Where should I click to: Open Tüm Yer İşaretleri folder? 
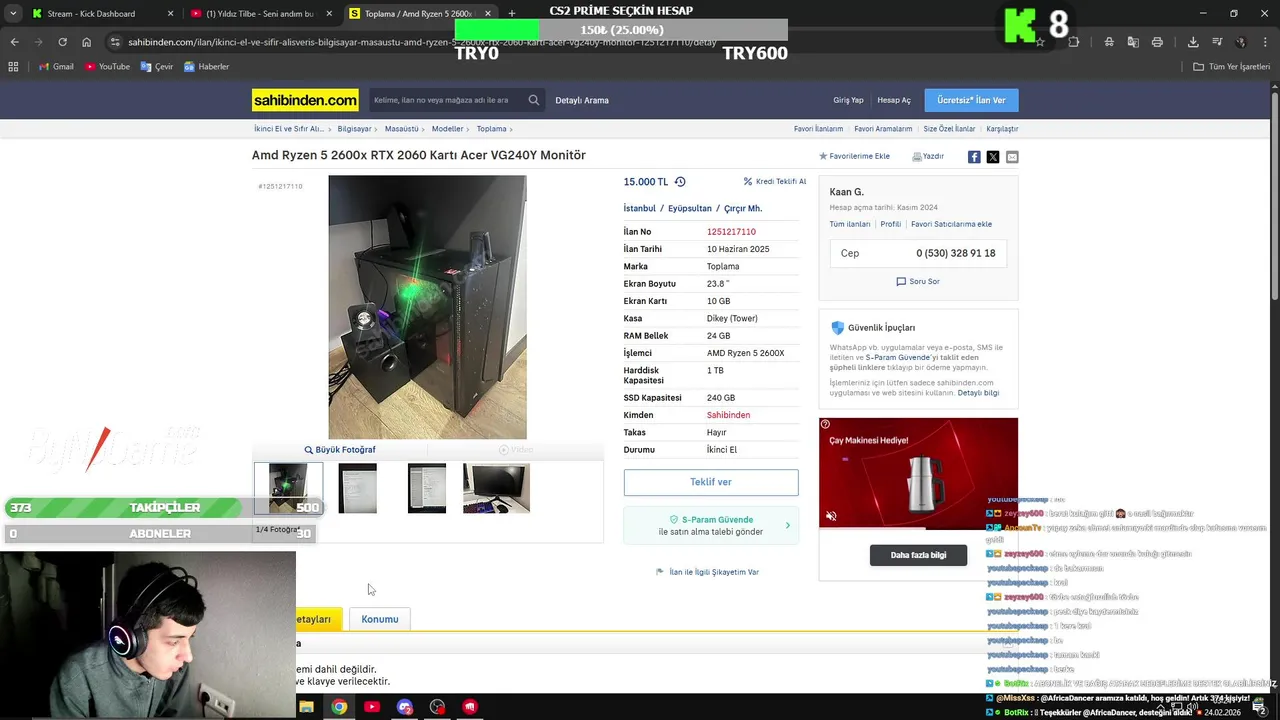[x=1232, y=67]
